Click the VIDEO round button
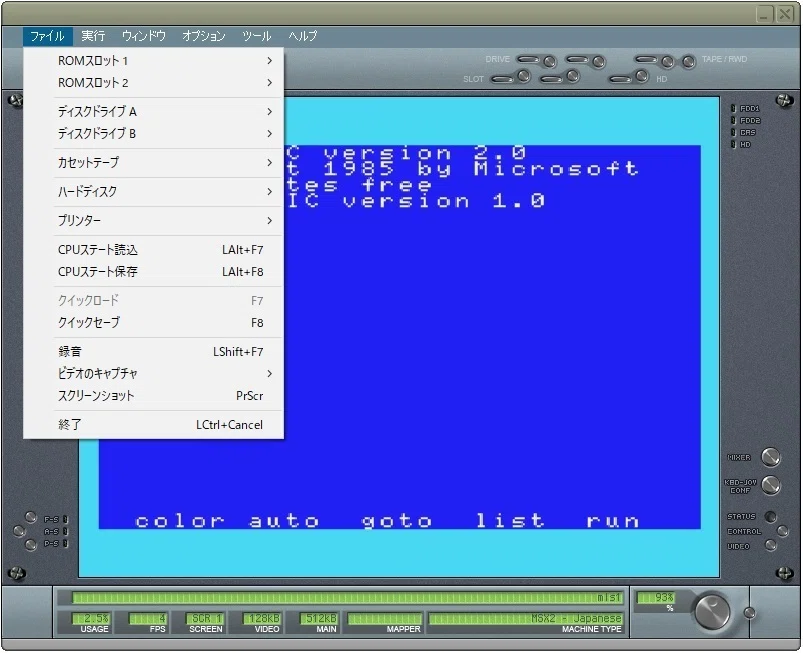 pos(770,545)
